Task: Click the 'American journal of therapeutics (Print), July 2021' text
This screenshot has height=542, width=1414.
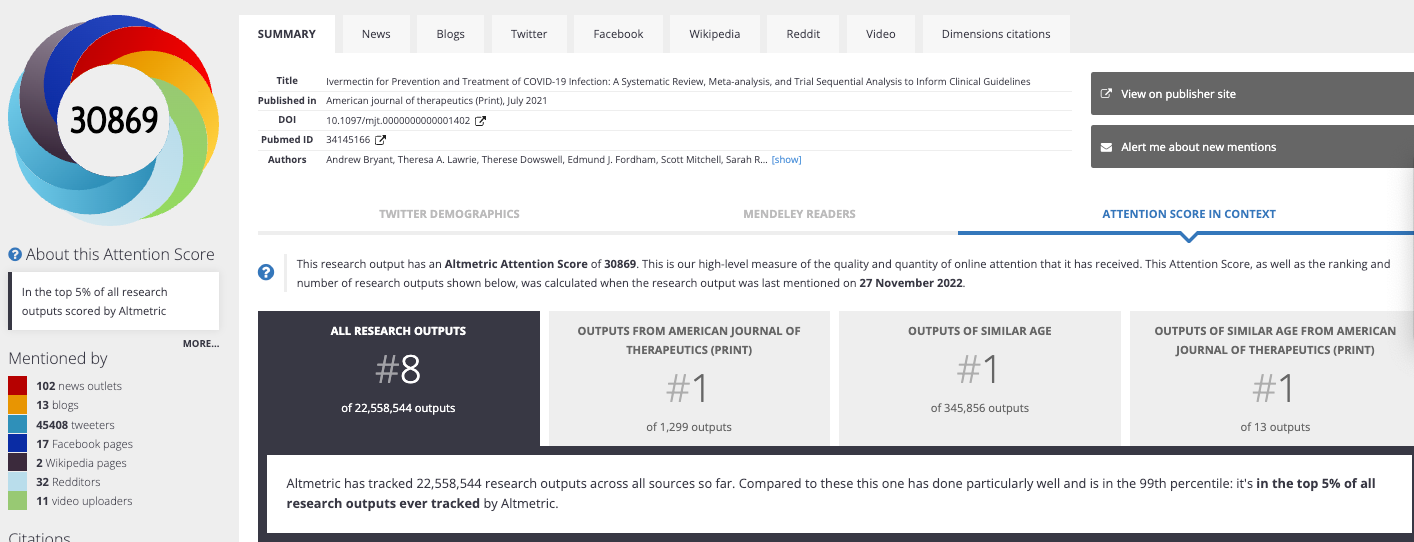Action: [437, 101]
